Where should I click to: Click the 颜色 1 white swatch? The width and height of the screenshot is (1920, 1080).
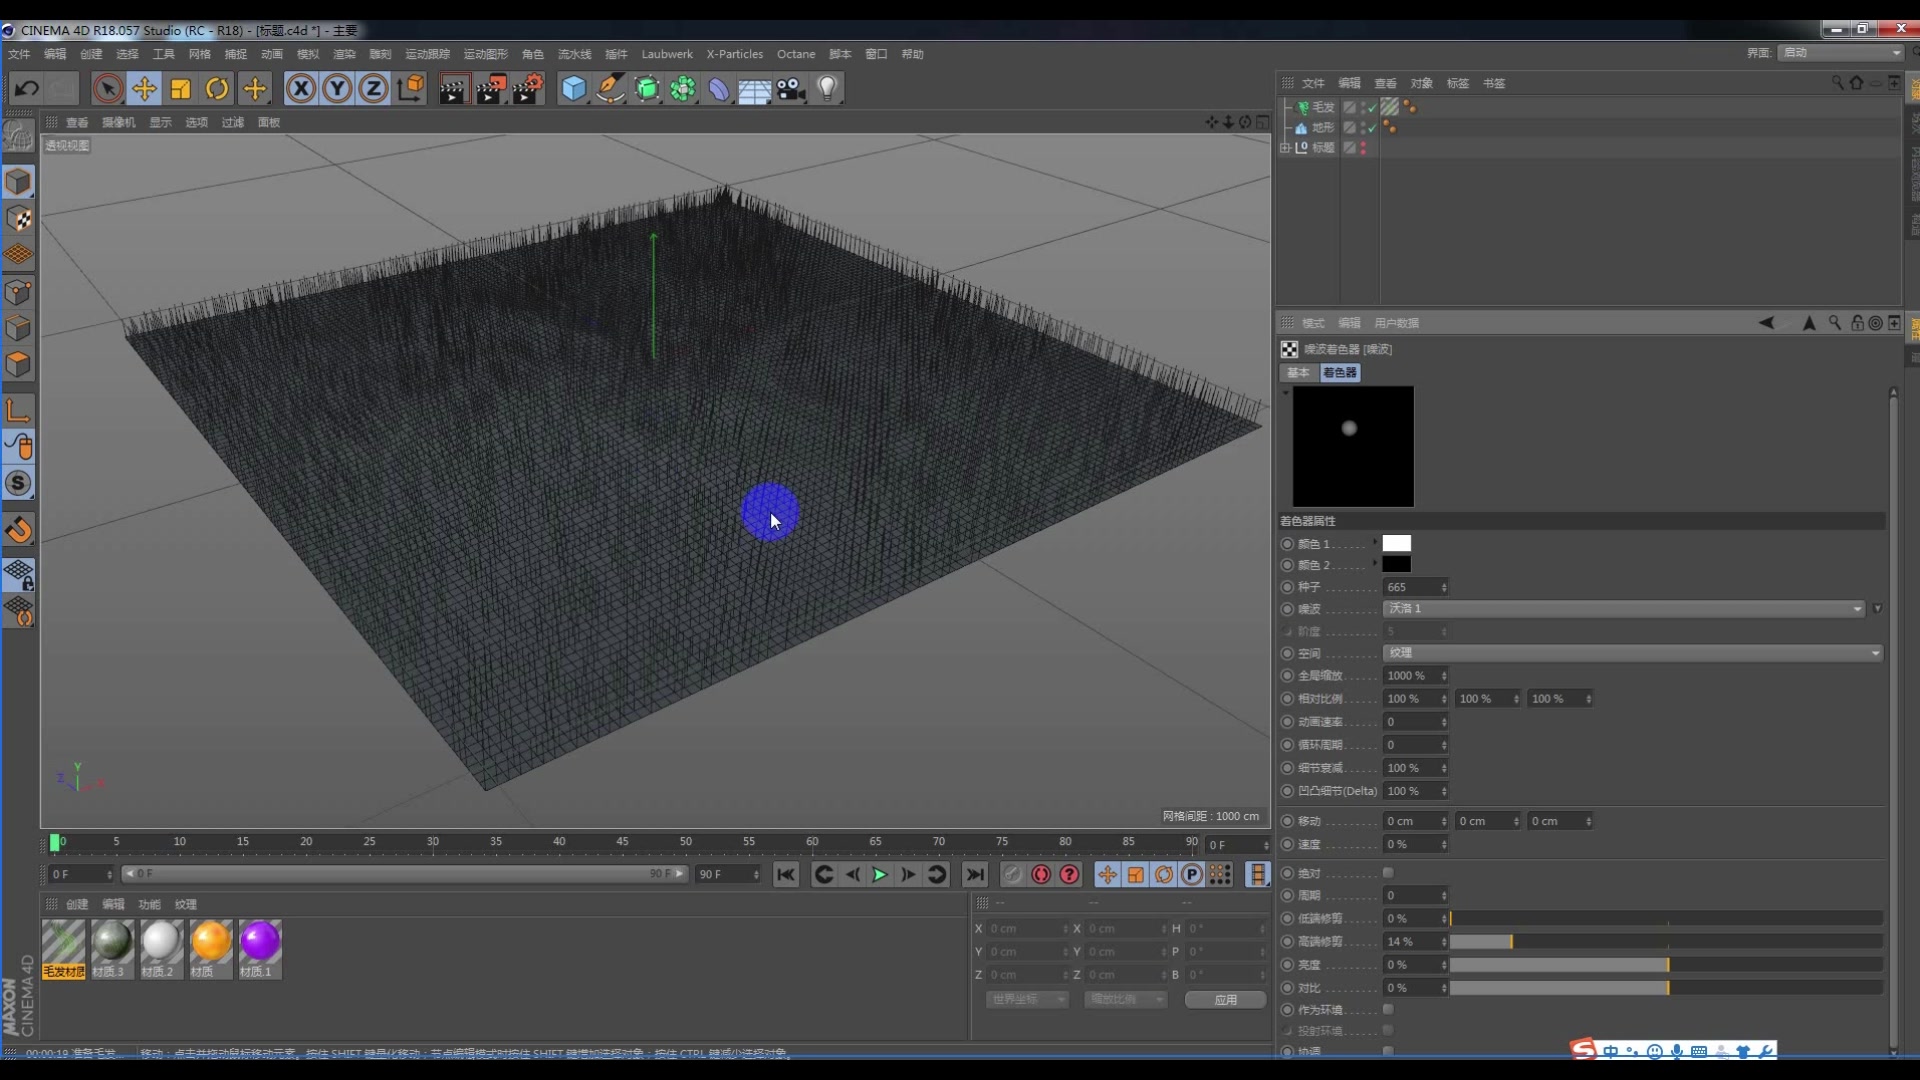point(1396,543)
